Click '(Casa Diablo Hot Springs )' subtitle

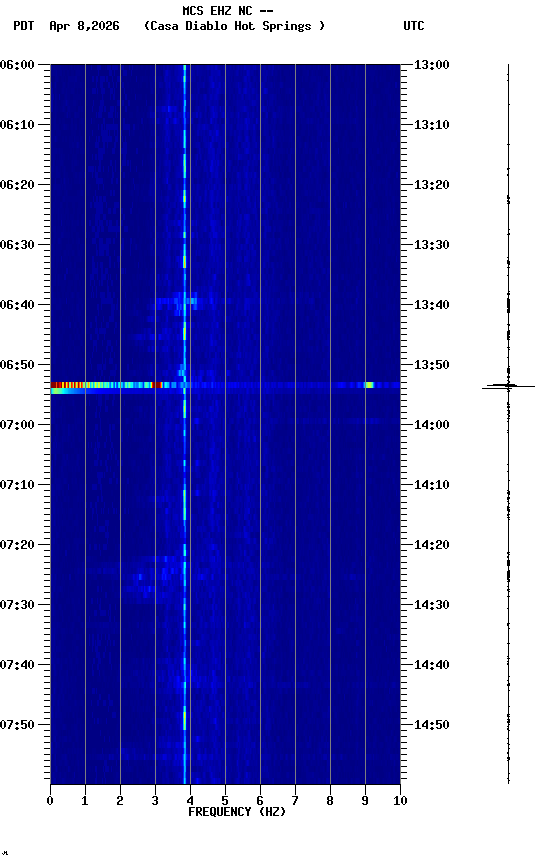[235, 26]
